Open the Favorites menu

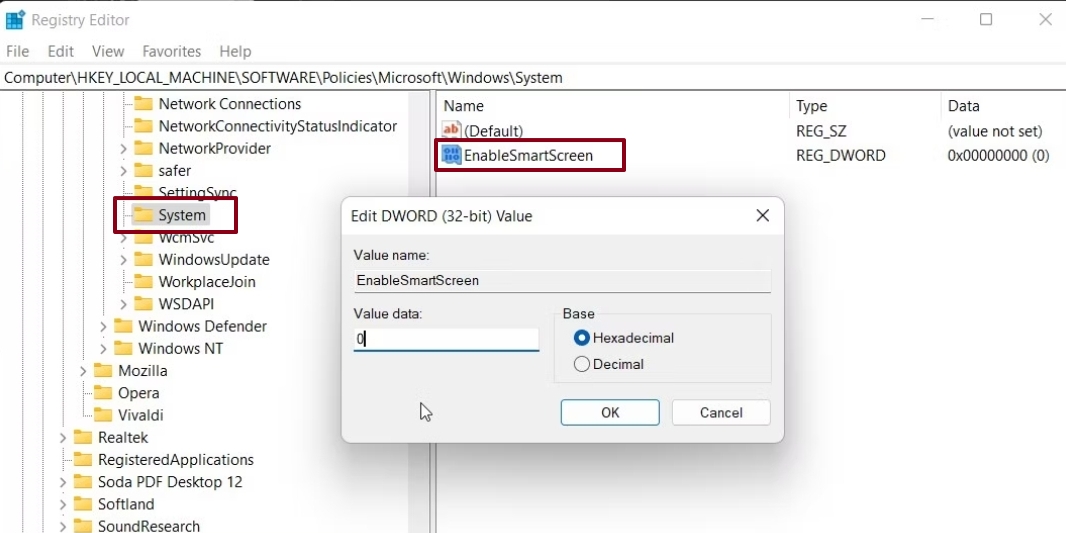click(171, 51)
